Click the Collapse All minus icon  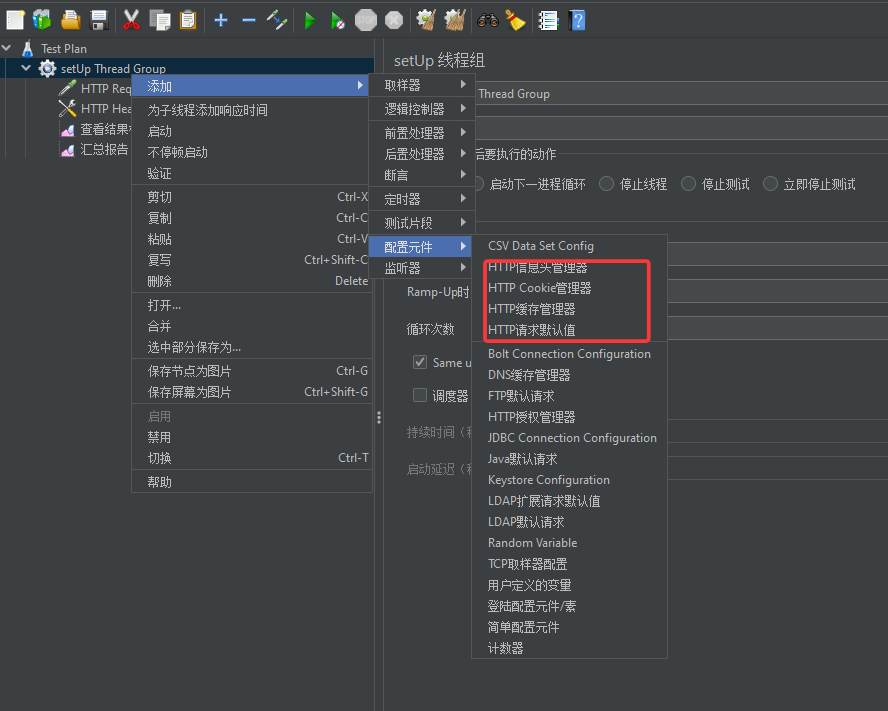coord(249,20)
